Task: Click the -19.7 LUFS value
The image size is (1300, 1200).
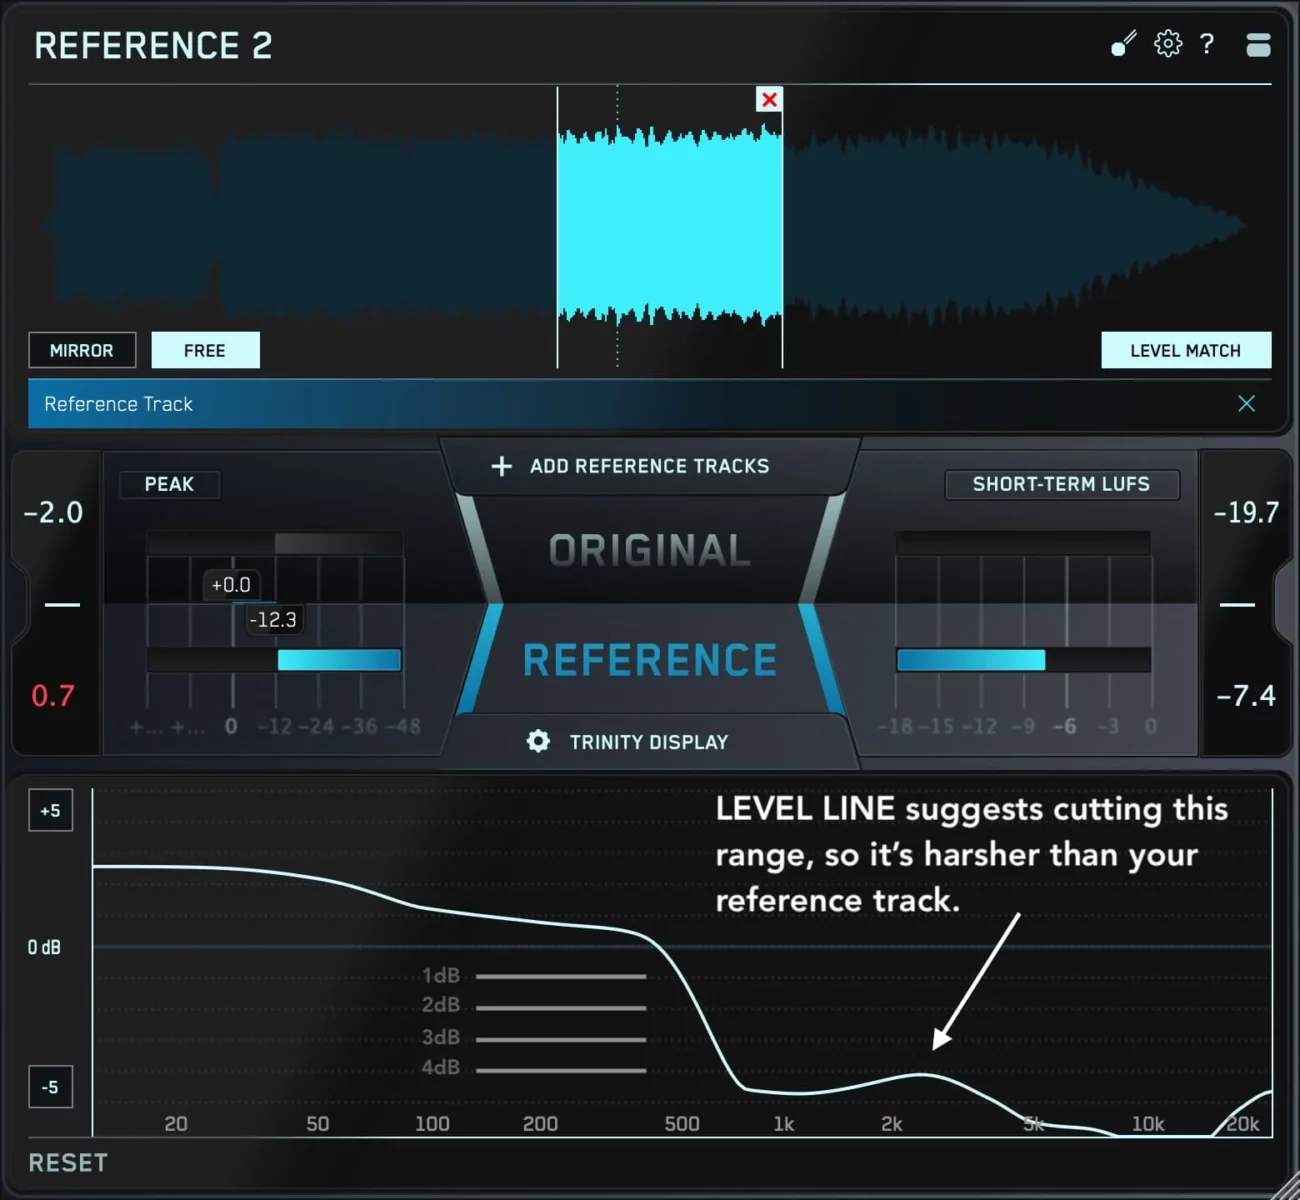Action: point(1246,513)
